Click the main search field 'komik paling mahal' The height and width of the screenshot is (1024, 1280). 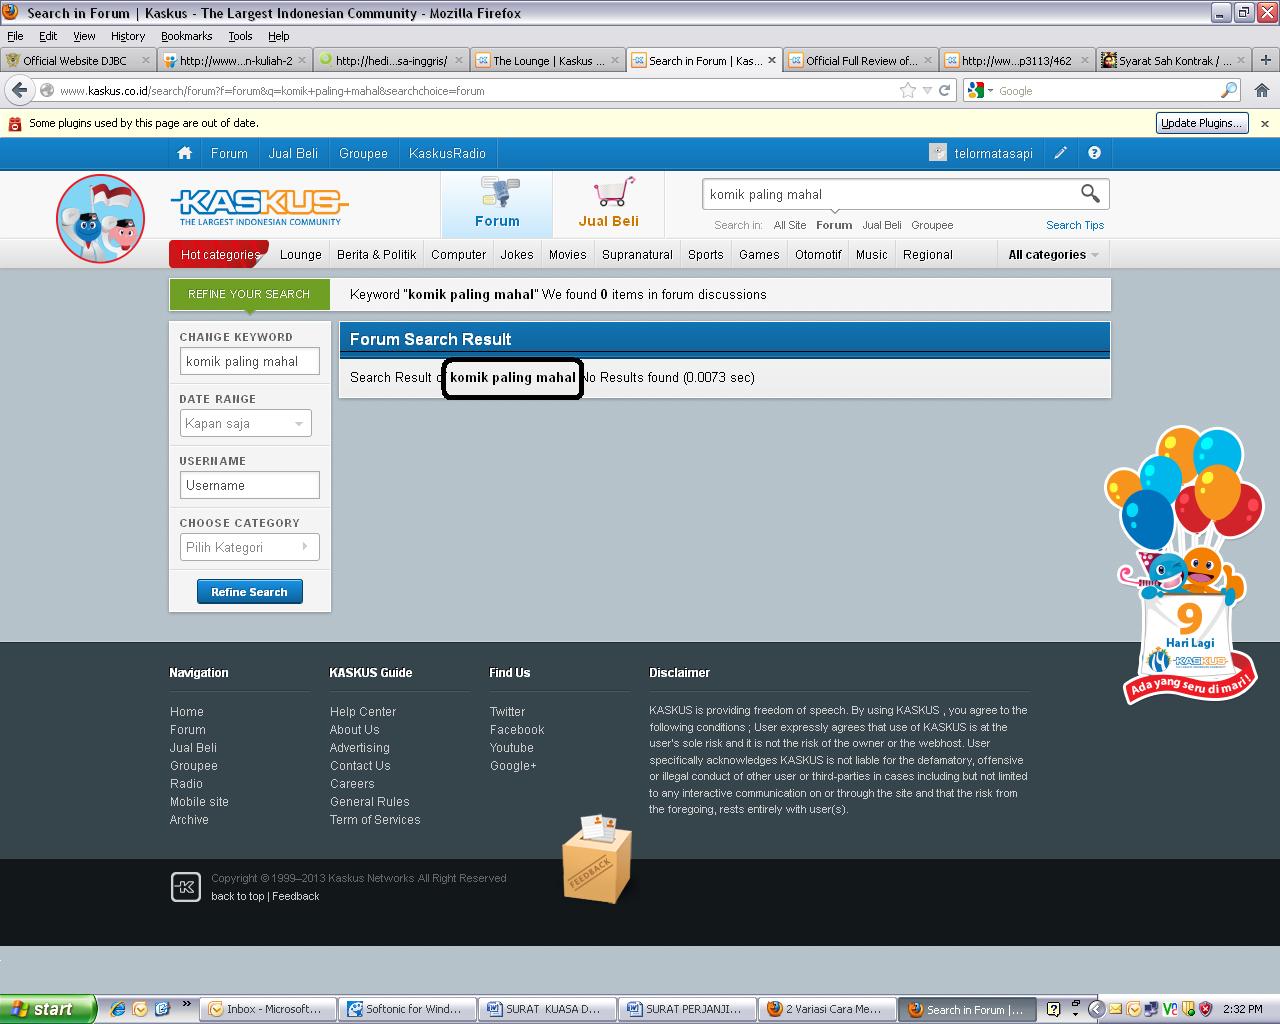point(890,194)
